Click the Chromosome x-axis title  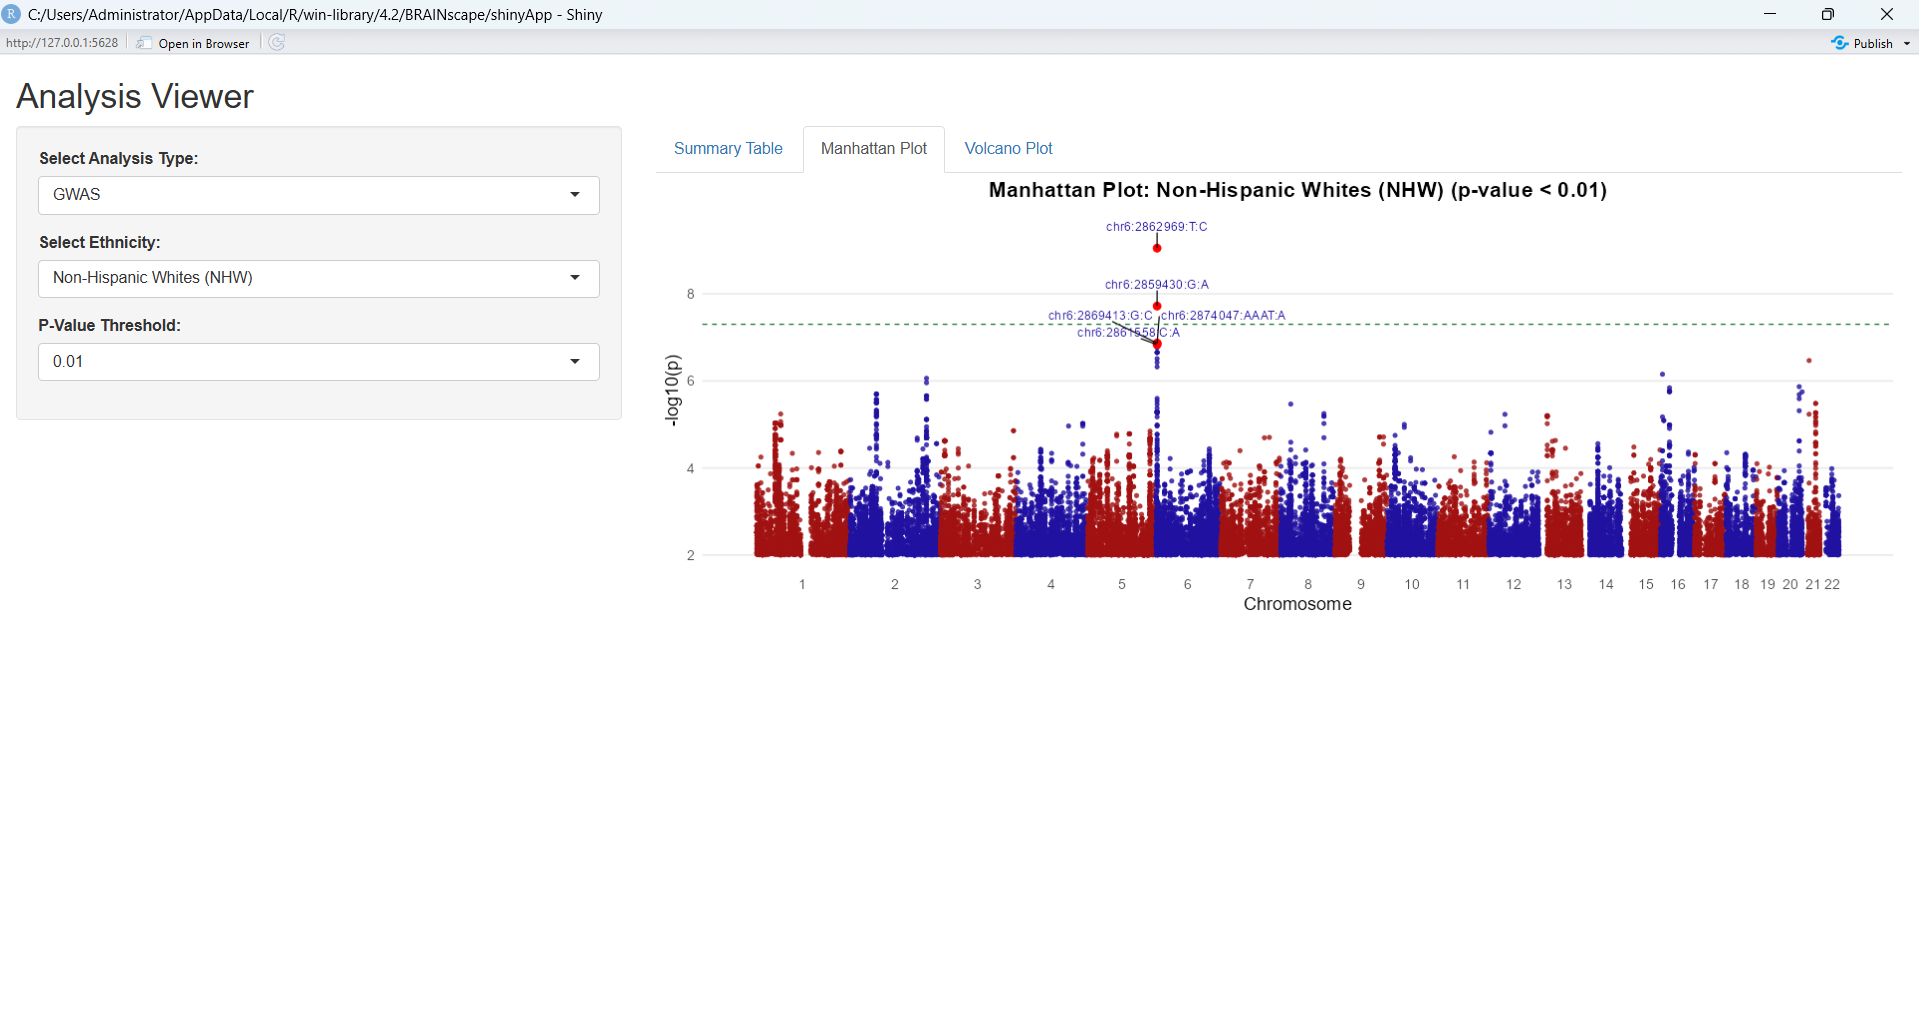point(1297,604)
